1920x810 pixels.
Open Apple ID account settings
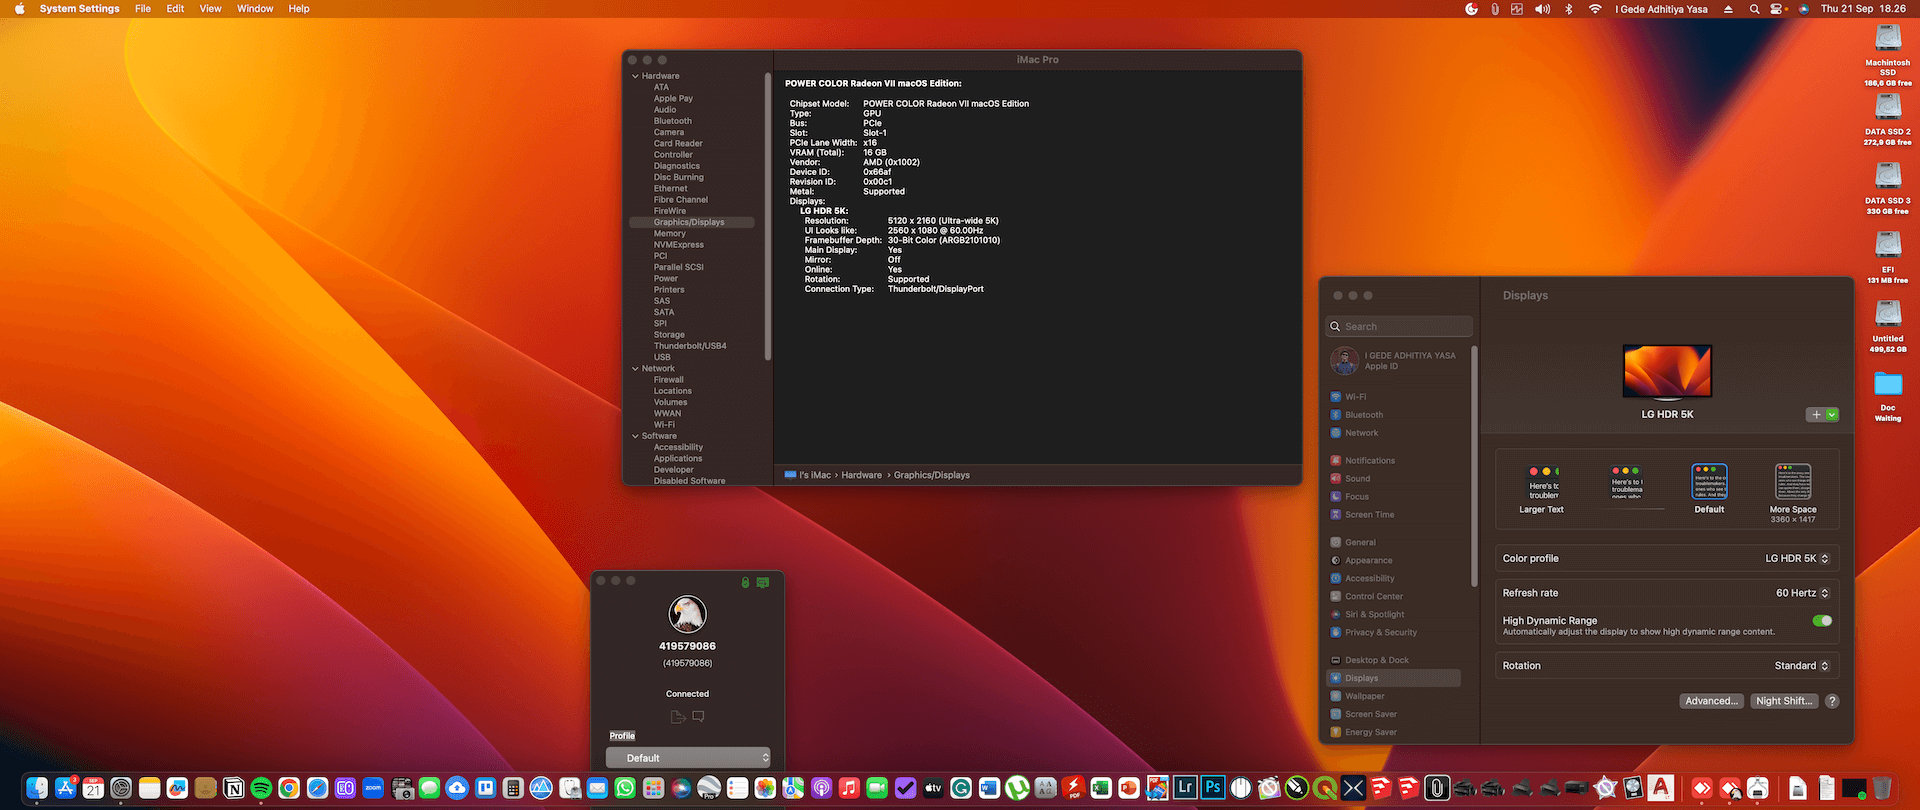(x=1394, y=361)
